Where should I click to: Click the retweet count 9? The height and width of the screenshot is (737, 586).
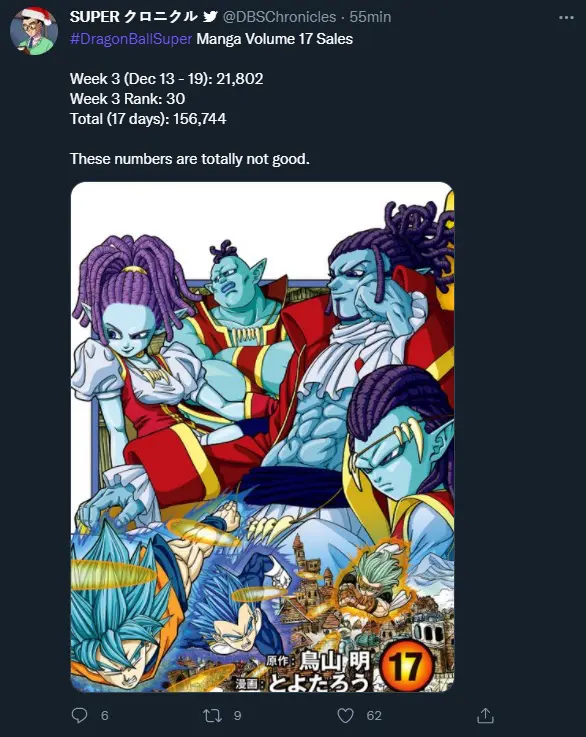[x=237, y=715]
